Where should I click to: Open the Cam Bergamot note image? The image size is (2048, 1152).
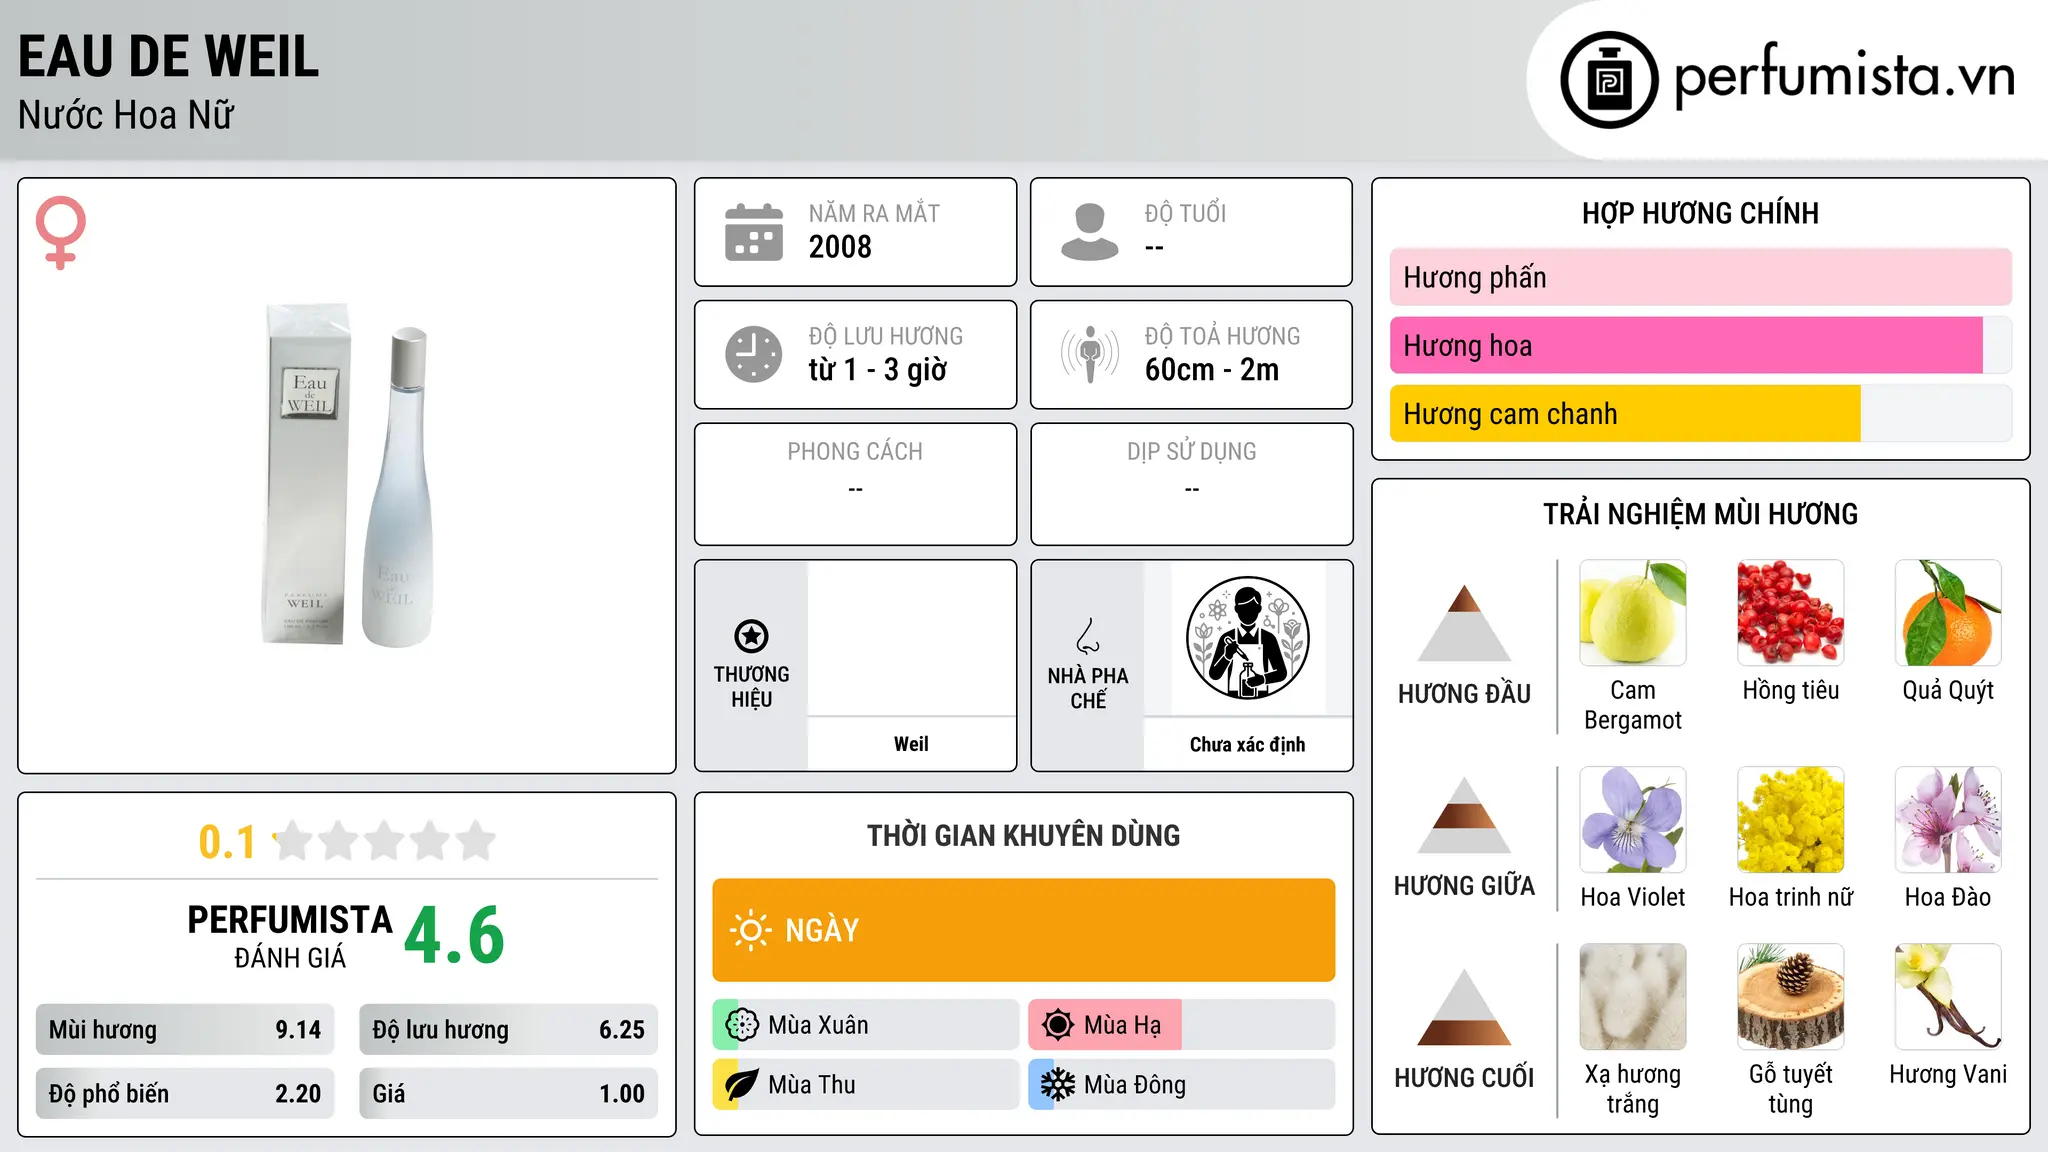pyautogui.click(x=1633, y=613)
